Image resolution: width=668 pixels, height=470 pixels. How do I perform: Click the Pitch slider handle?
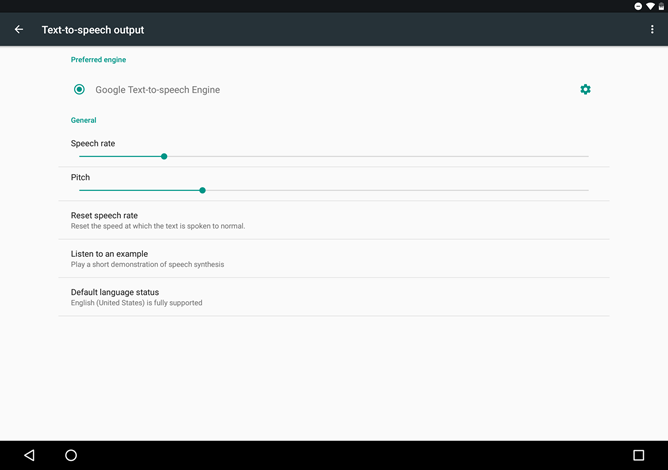point(202,190)
